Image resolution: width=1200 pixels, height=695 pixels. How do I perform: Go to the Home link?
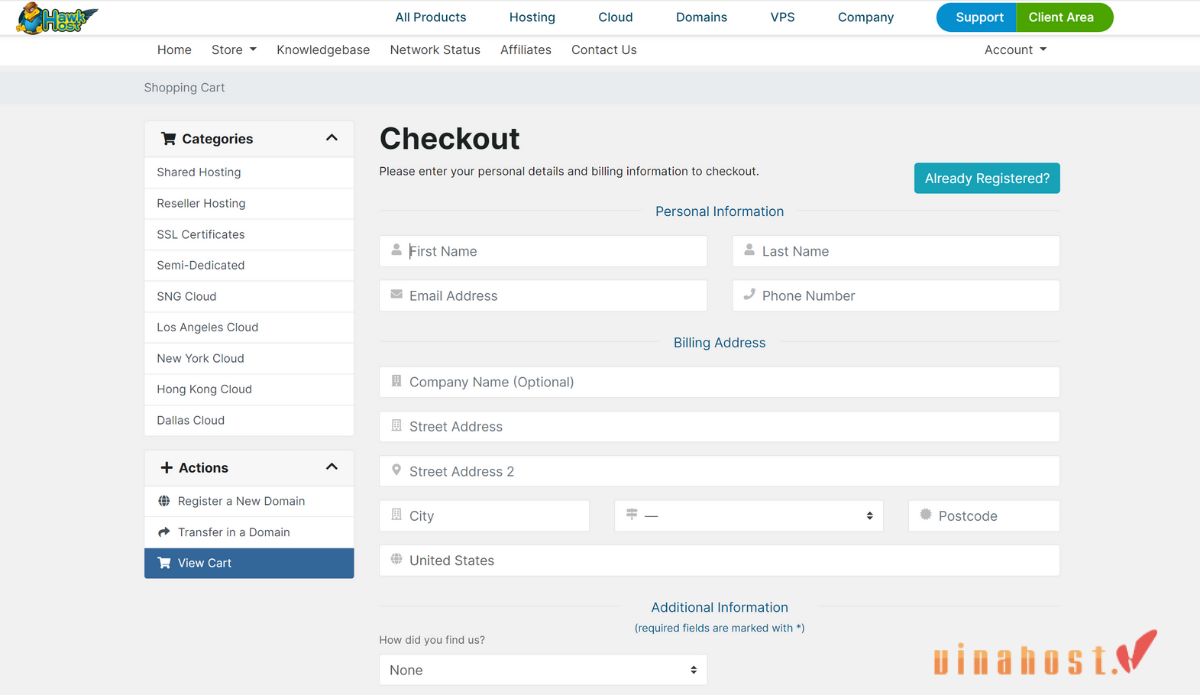(x=174, y=49)
